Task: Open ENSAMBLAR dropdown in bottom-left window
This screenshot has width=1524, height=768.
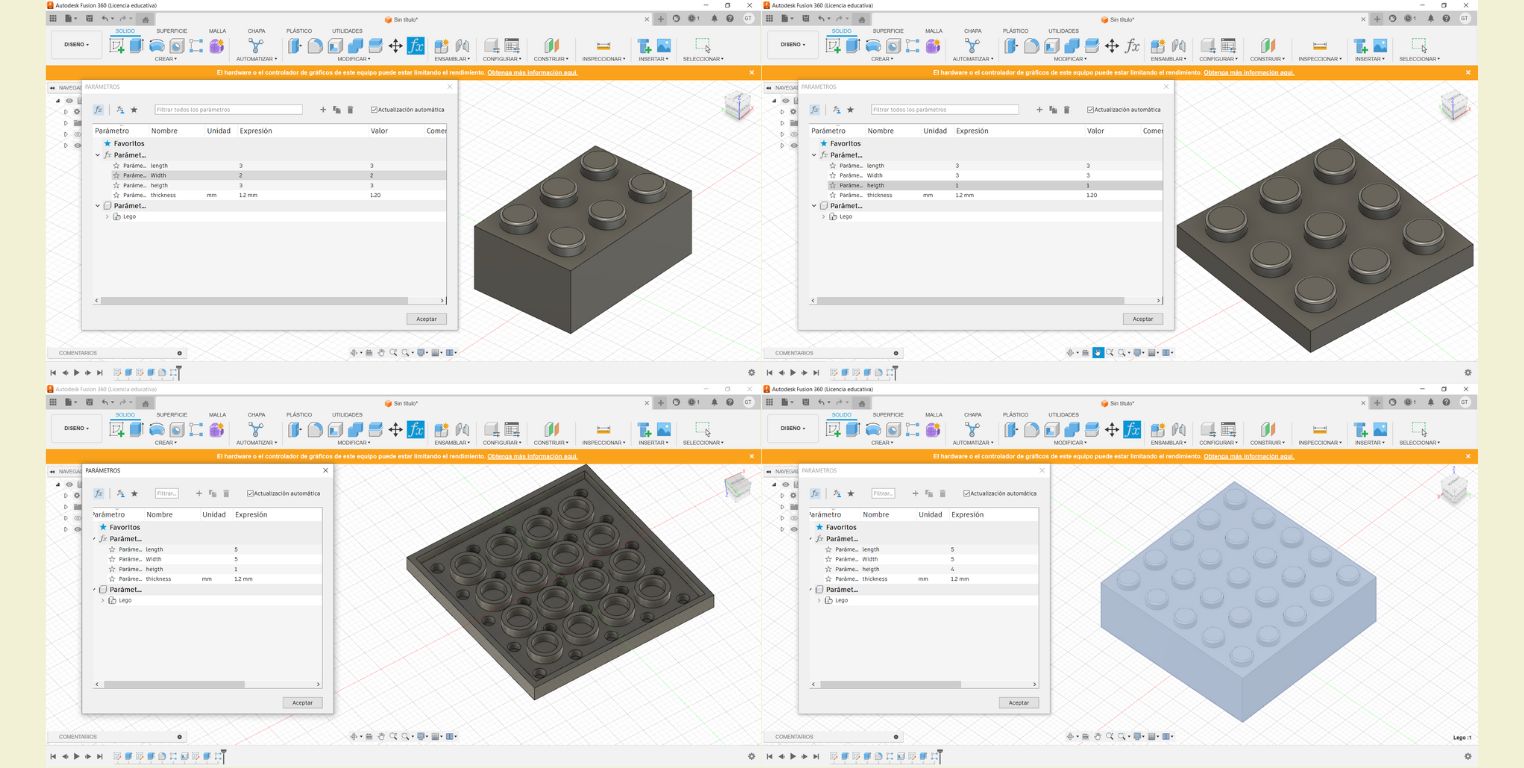Action: pos(452,443)
